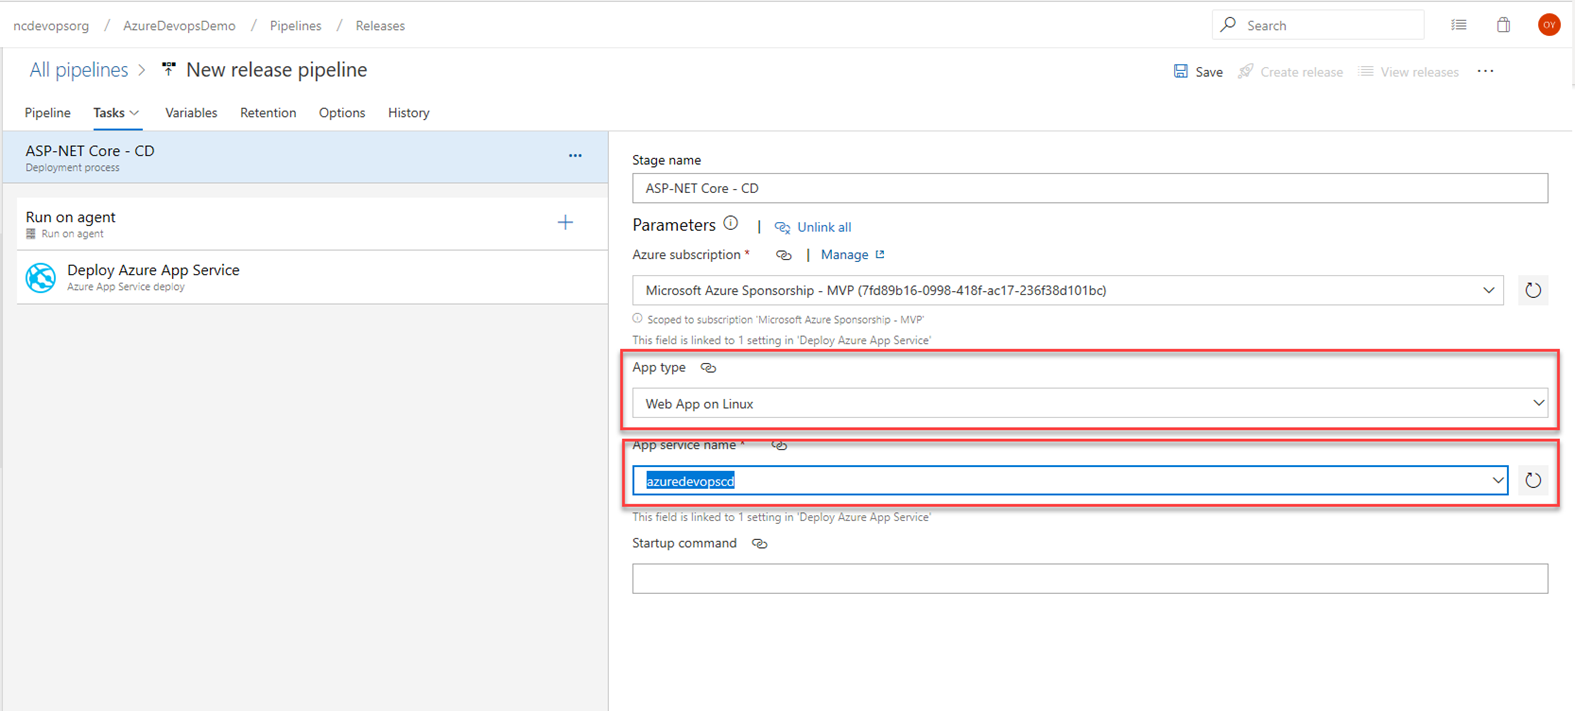
Task: Go to All pipelines link
Action: pos(79,70)
